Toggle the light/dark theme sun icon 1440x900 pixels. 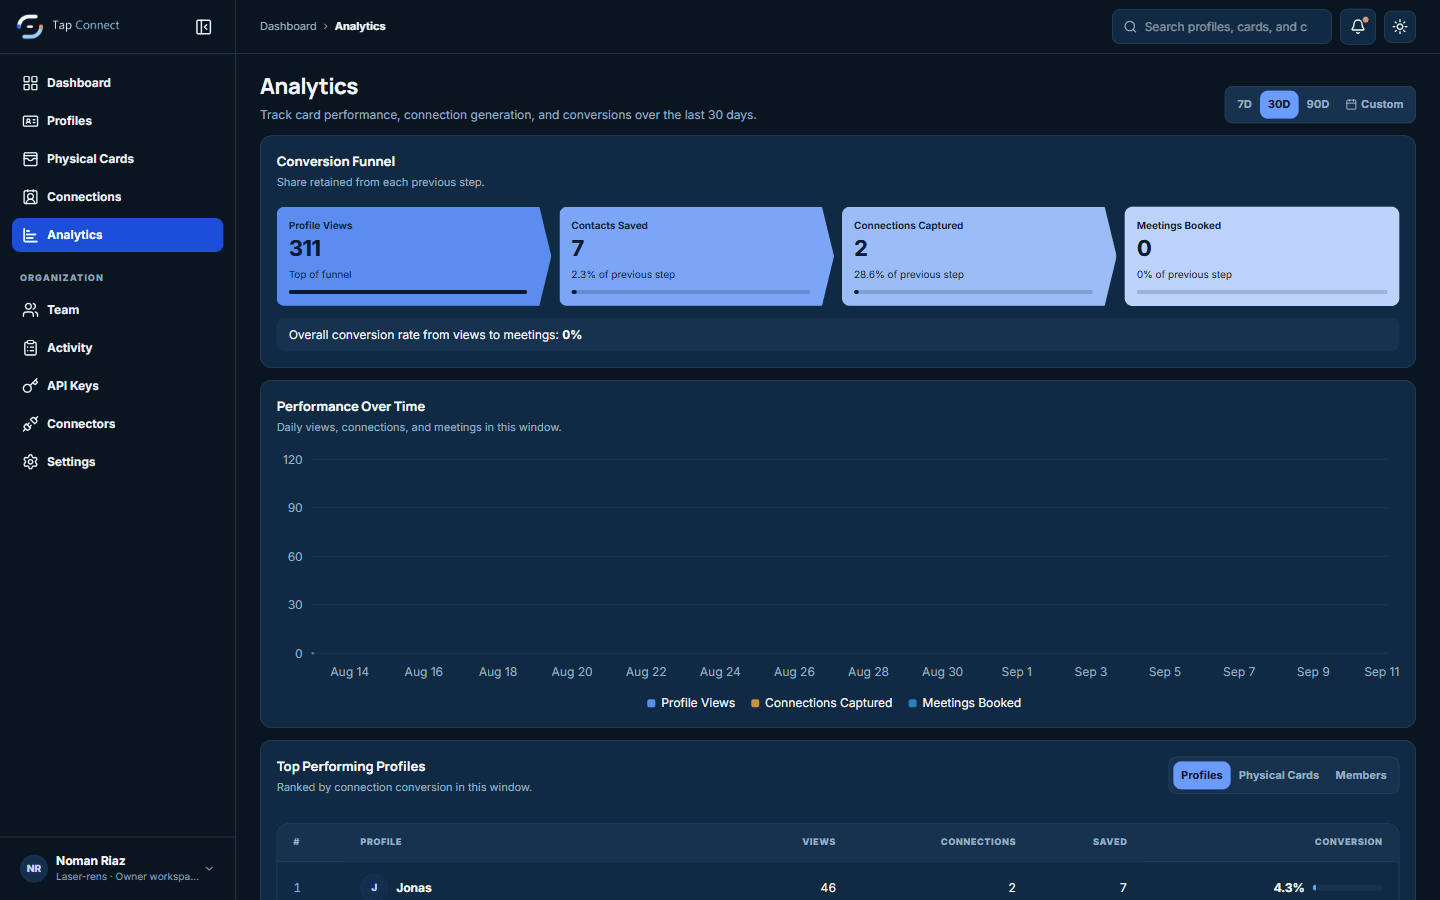pos(1400,27)
